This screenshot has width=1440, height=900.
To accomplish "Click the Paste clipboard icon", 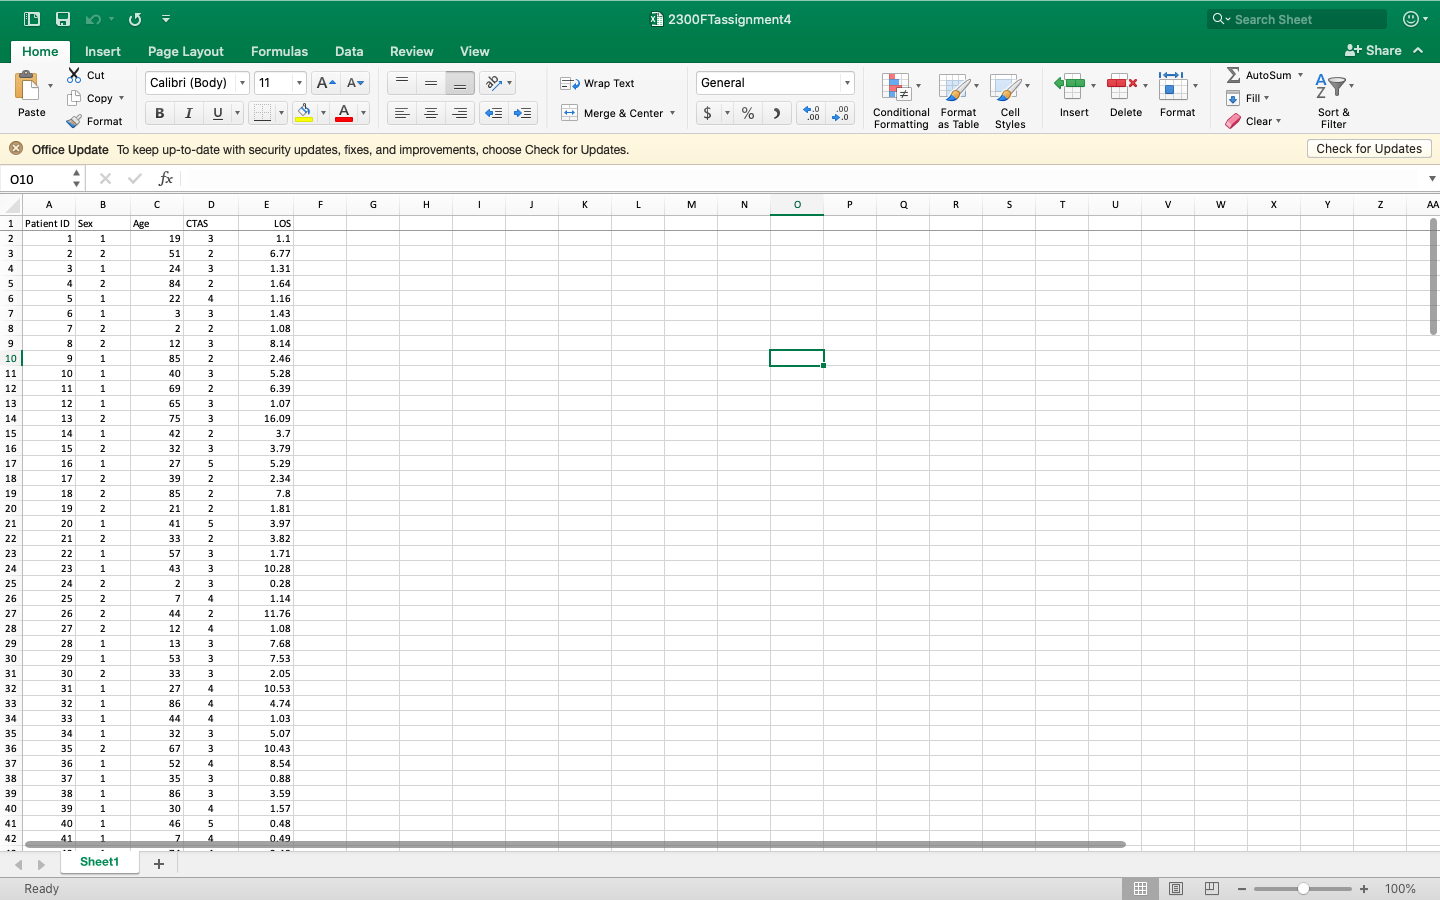I will 27,86.
